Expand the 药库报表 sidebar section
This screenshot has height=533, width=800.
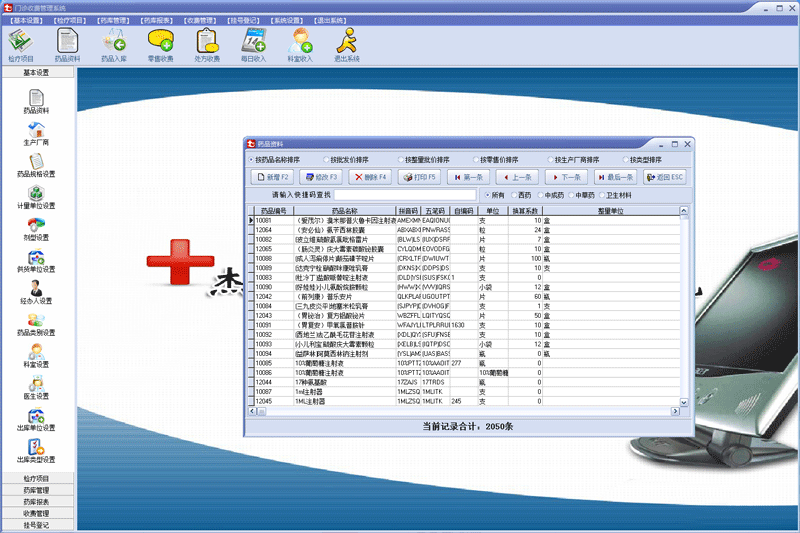[36, 502]
